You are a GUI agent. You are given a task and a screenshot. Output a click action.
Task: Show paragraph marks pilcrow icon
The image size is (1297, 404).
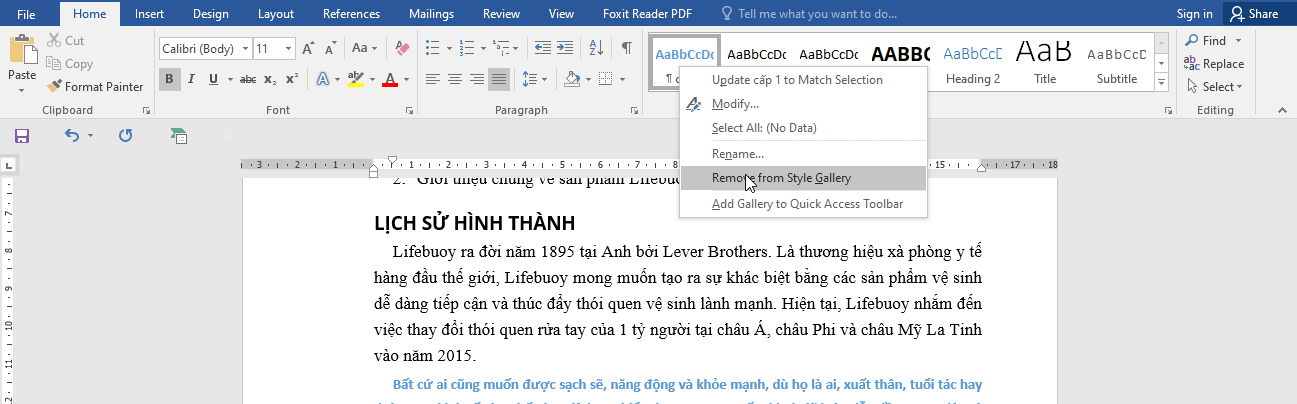[626, 48]
